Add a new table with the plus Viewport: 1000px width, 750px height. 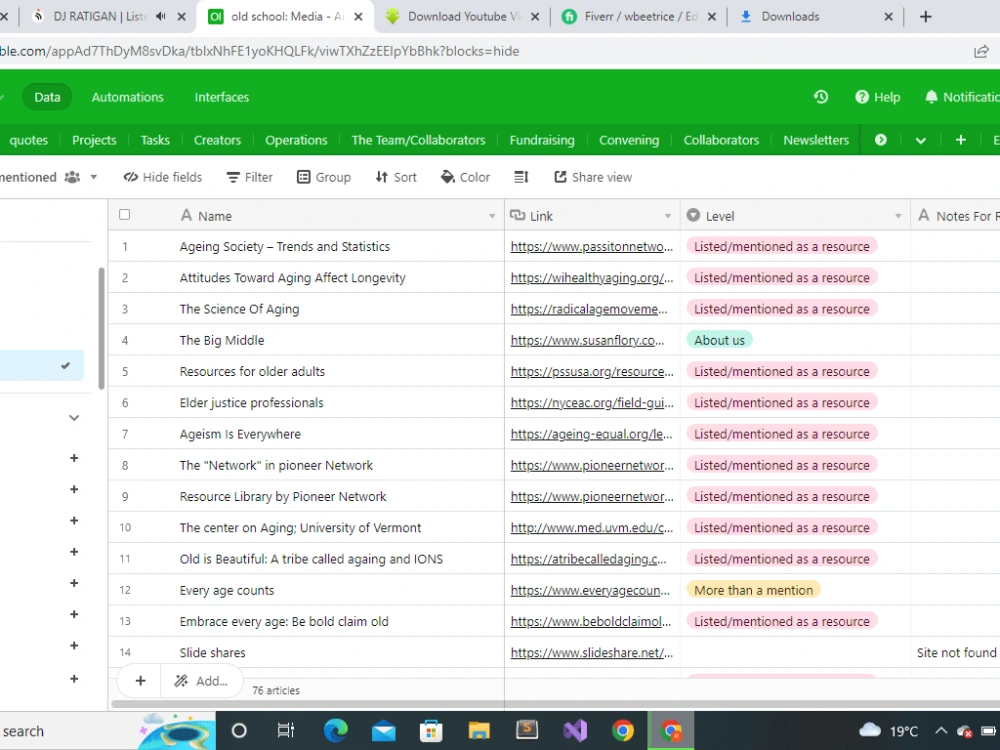tap(960, 140)
